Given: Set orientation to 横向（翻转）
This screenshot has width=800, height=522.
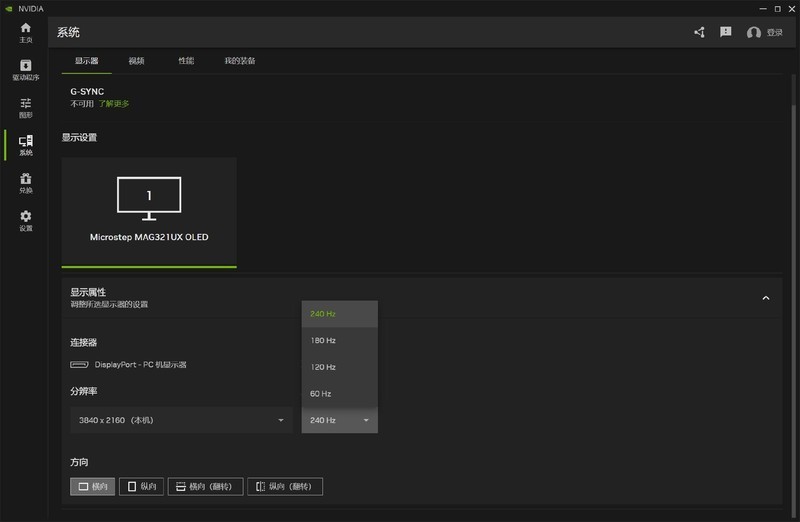Looking at the screenshot, I should point(207,487).
